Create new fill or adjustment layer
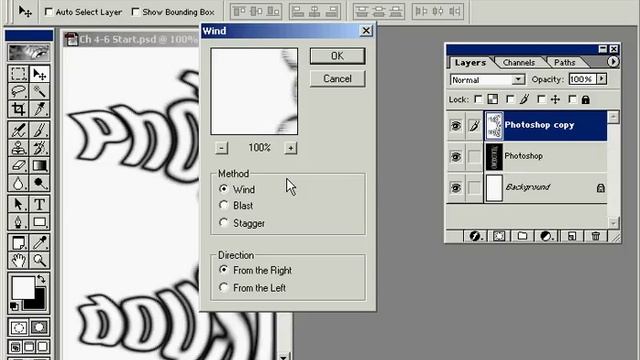Viewport: 640px width, 360px height. click(547, 236)
